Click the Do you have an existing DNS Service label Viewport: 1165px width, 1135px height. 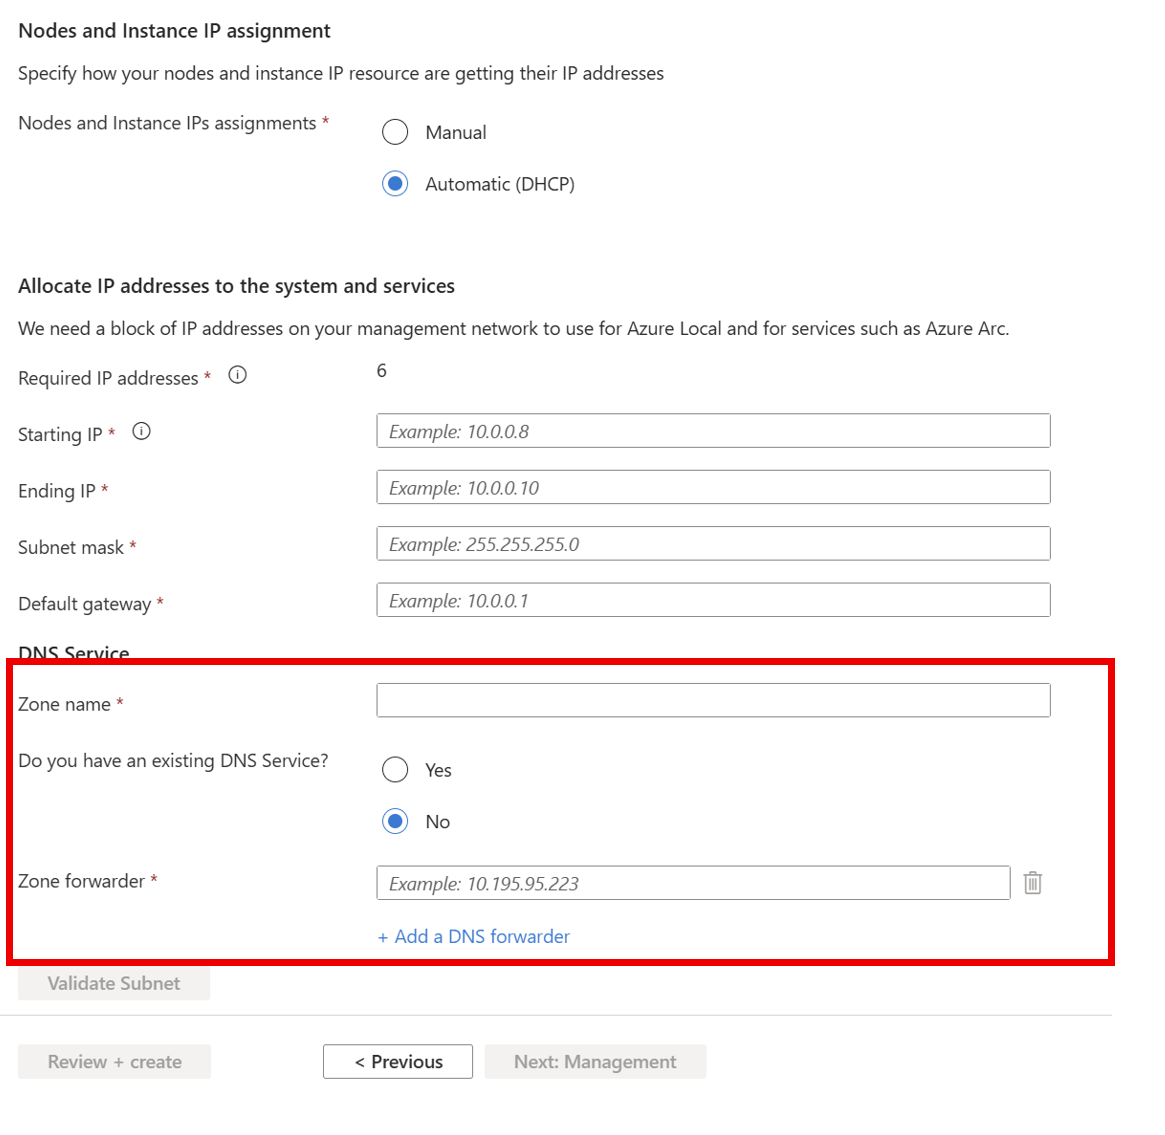173,761
